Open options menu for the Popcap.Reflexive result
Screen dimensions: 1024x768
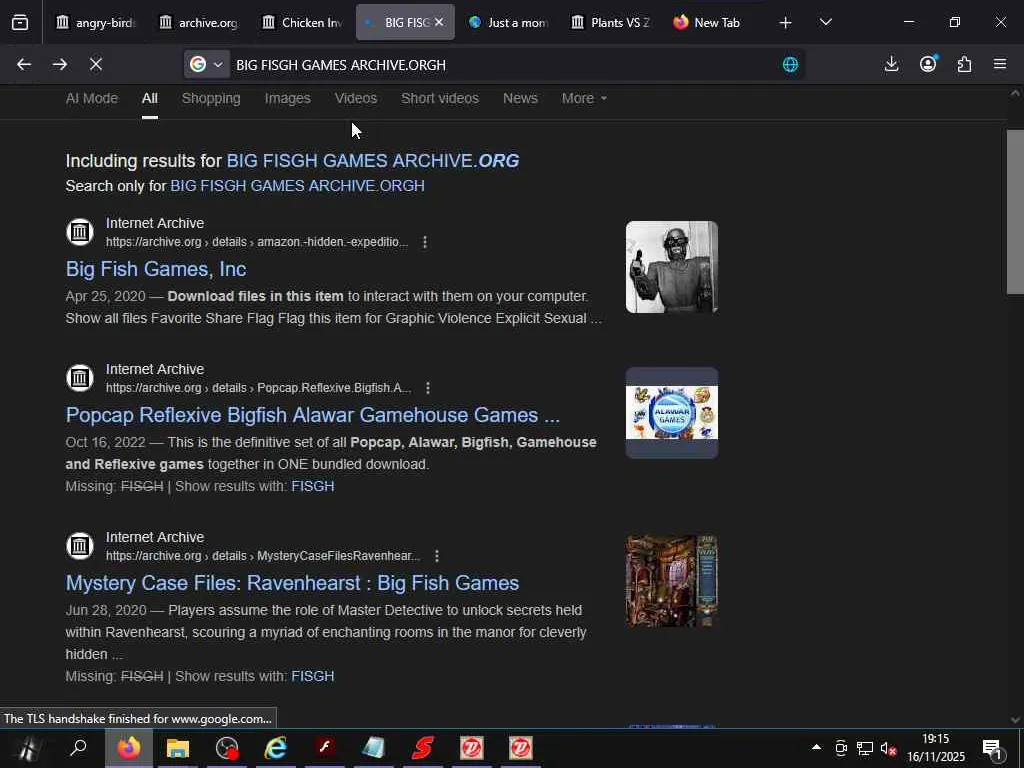(x=428, y=388)
